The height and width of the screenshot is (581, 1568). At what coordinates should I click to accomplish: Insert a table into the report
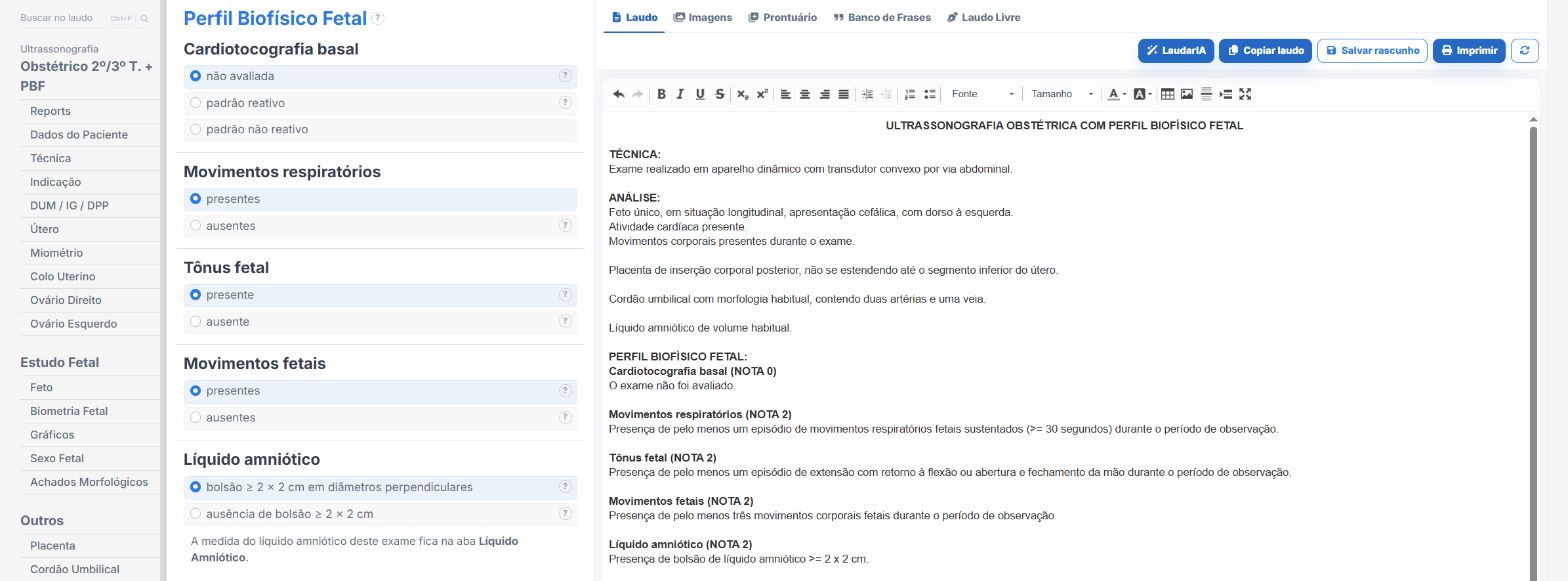click(1167, 94)
